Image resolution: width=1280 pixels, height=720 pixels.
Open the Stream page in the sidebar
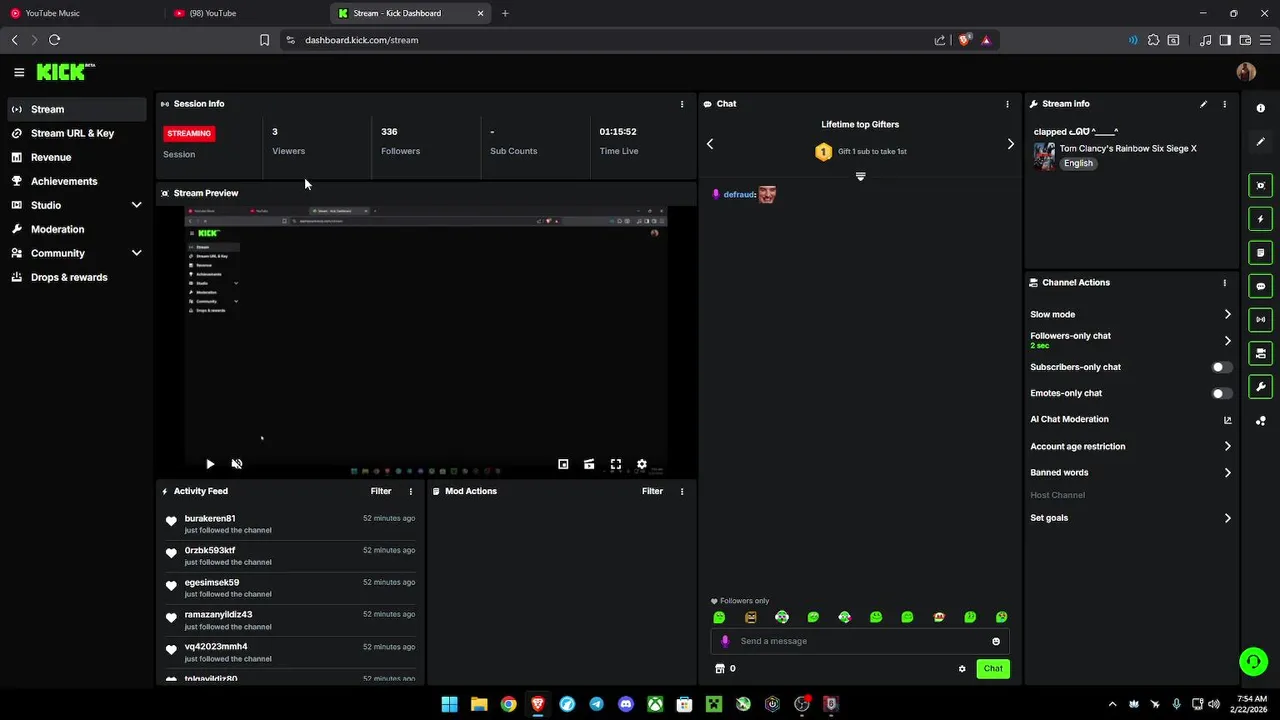click(x=77, y=109)
